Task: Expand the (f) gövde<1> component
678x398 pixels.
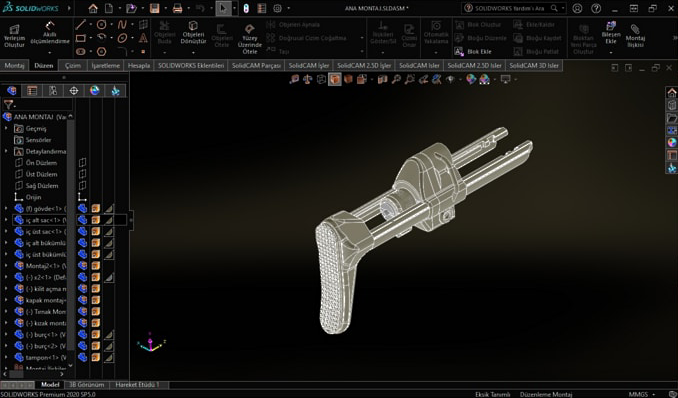Action: (6, 209)
